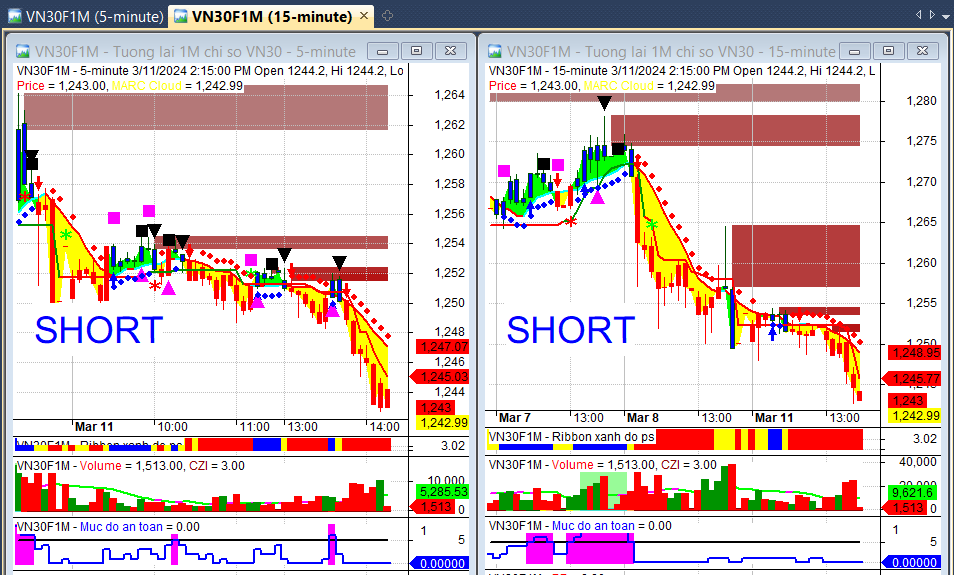Click the Volume label in 5-minute pane
Viewport: 954px width, 575px height.
point(101,466)
